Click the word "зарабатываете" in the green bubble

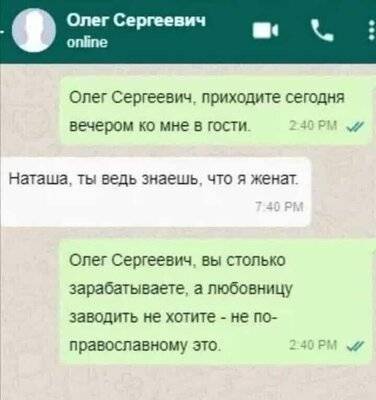(x=129, y=289)
